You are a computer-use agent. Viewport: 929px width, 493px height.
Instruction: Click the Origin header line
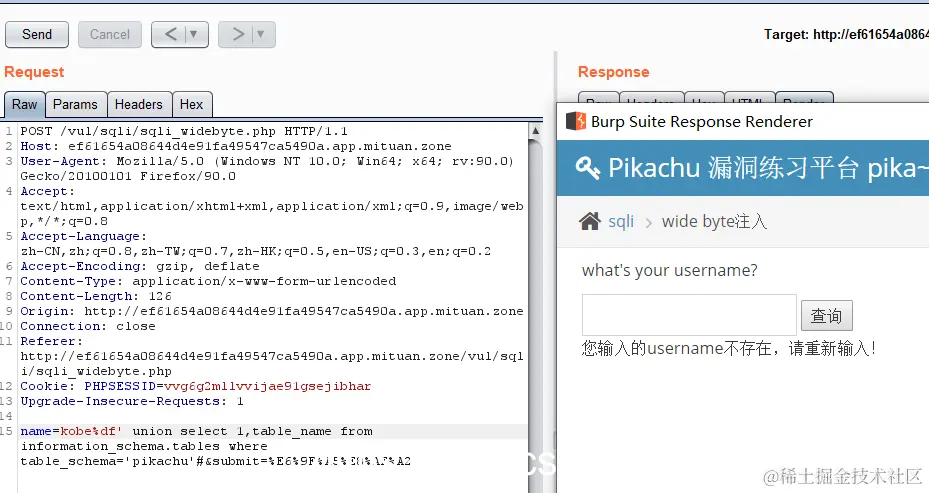point(272,311)
